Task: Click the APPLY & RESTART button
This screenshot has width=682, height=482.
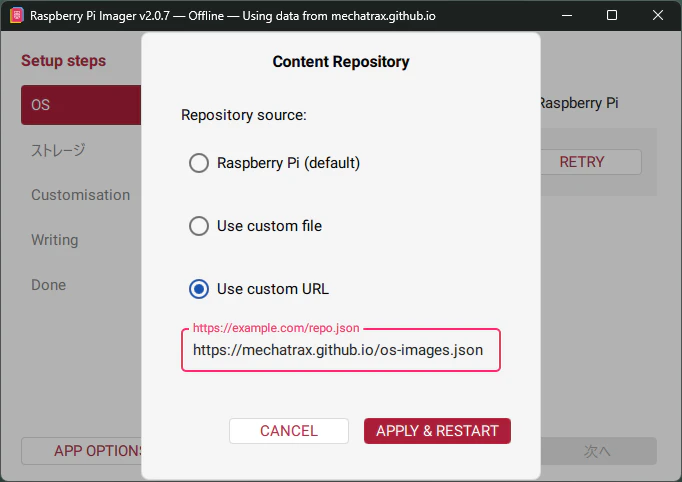Action: point(437,431)
